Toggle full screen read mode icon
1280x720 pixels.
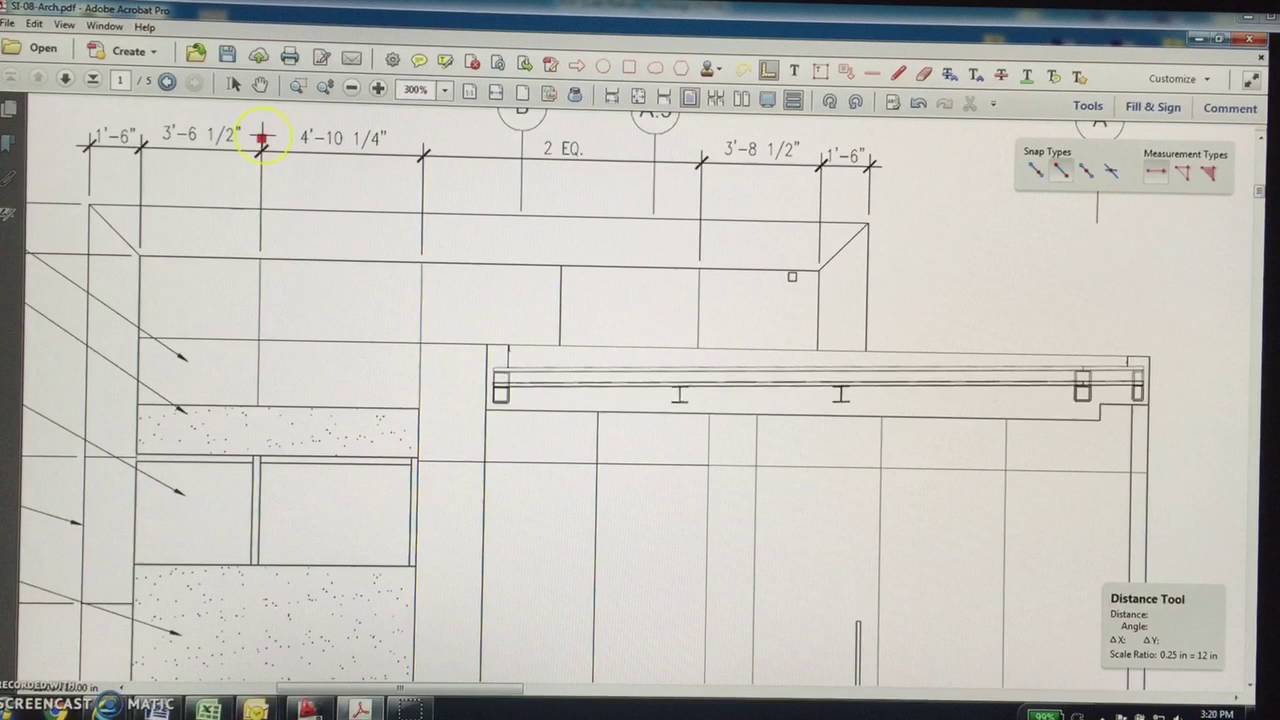(x=1251, y=81)
